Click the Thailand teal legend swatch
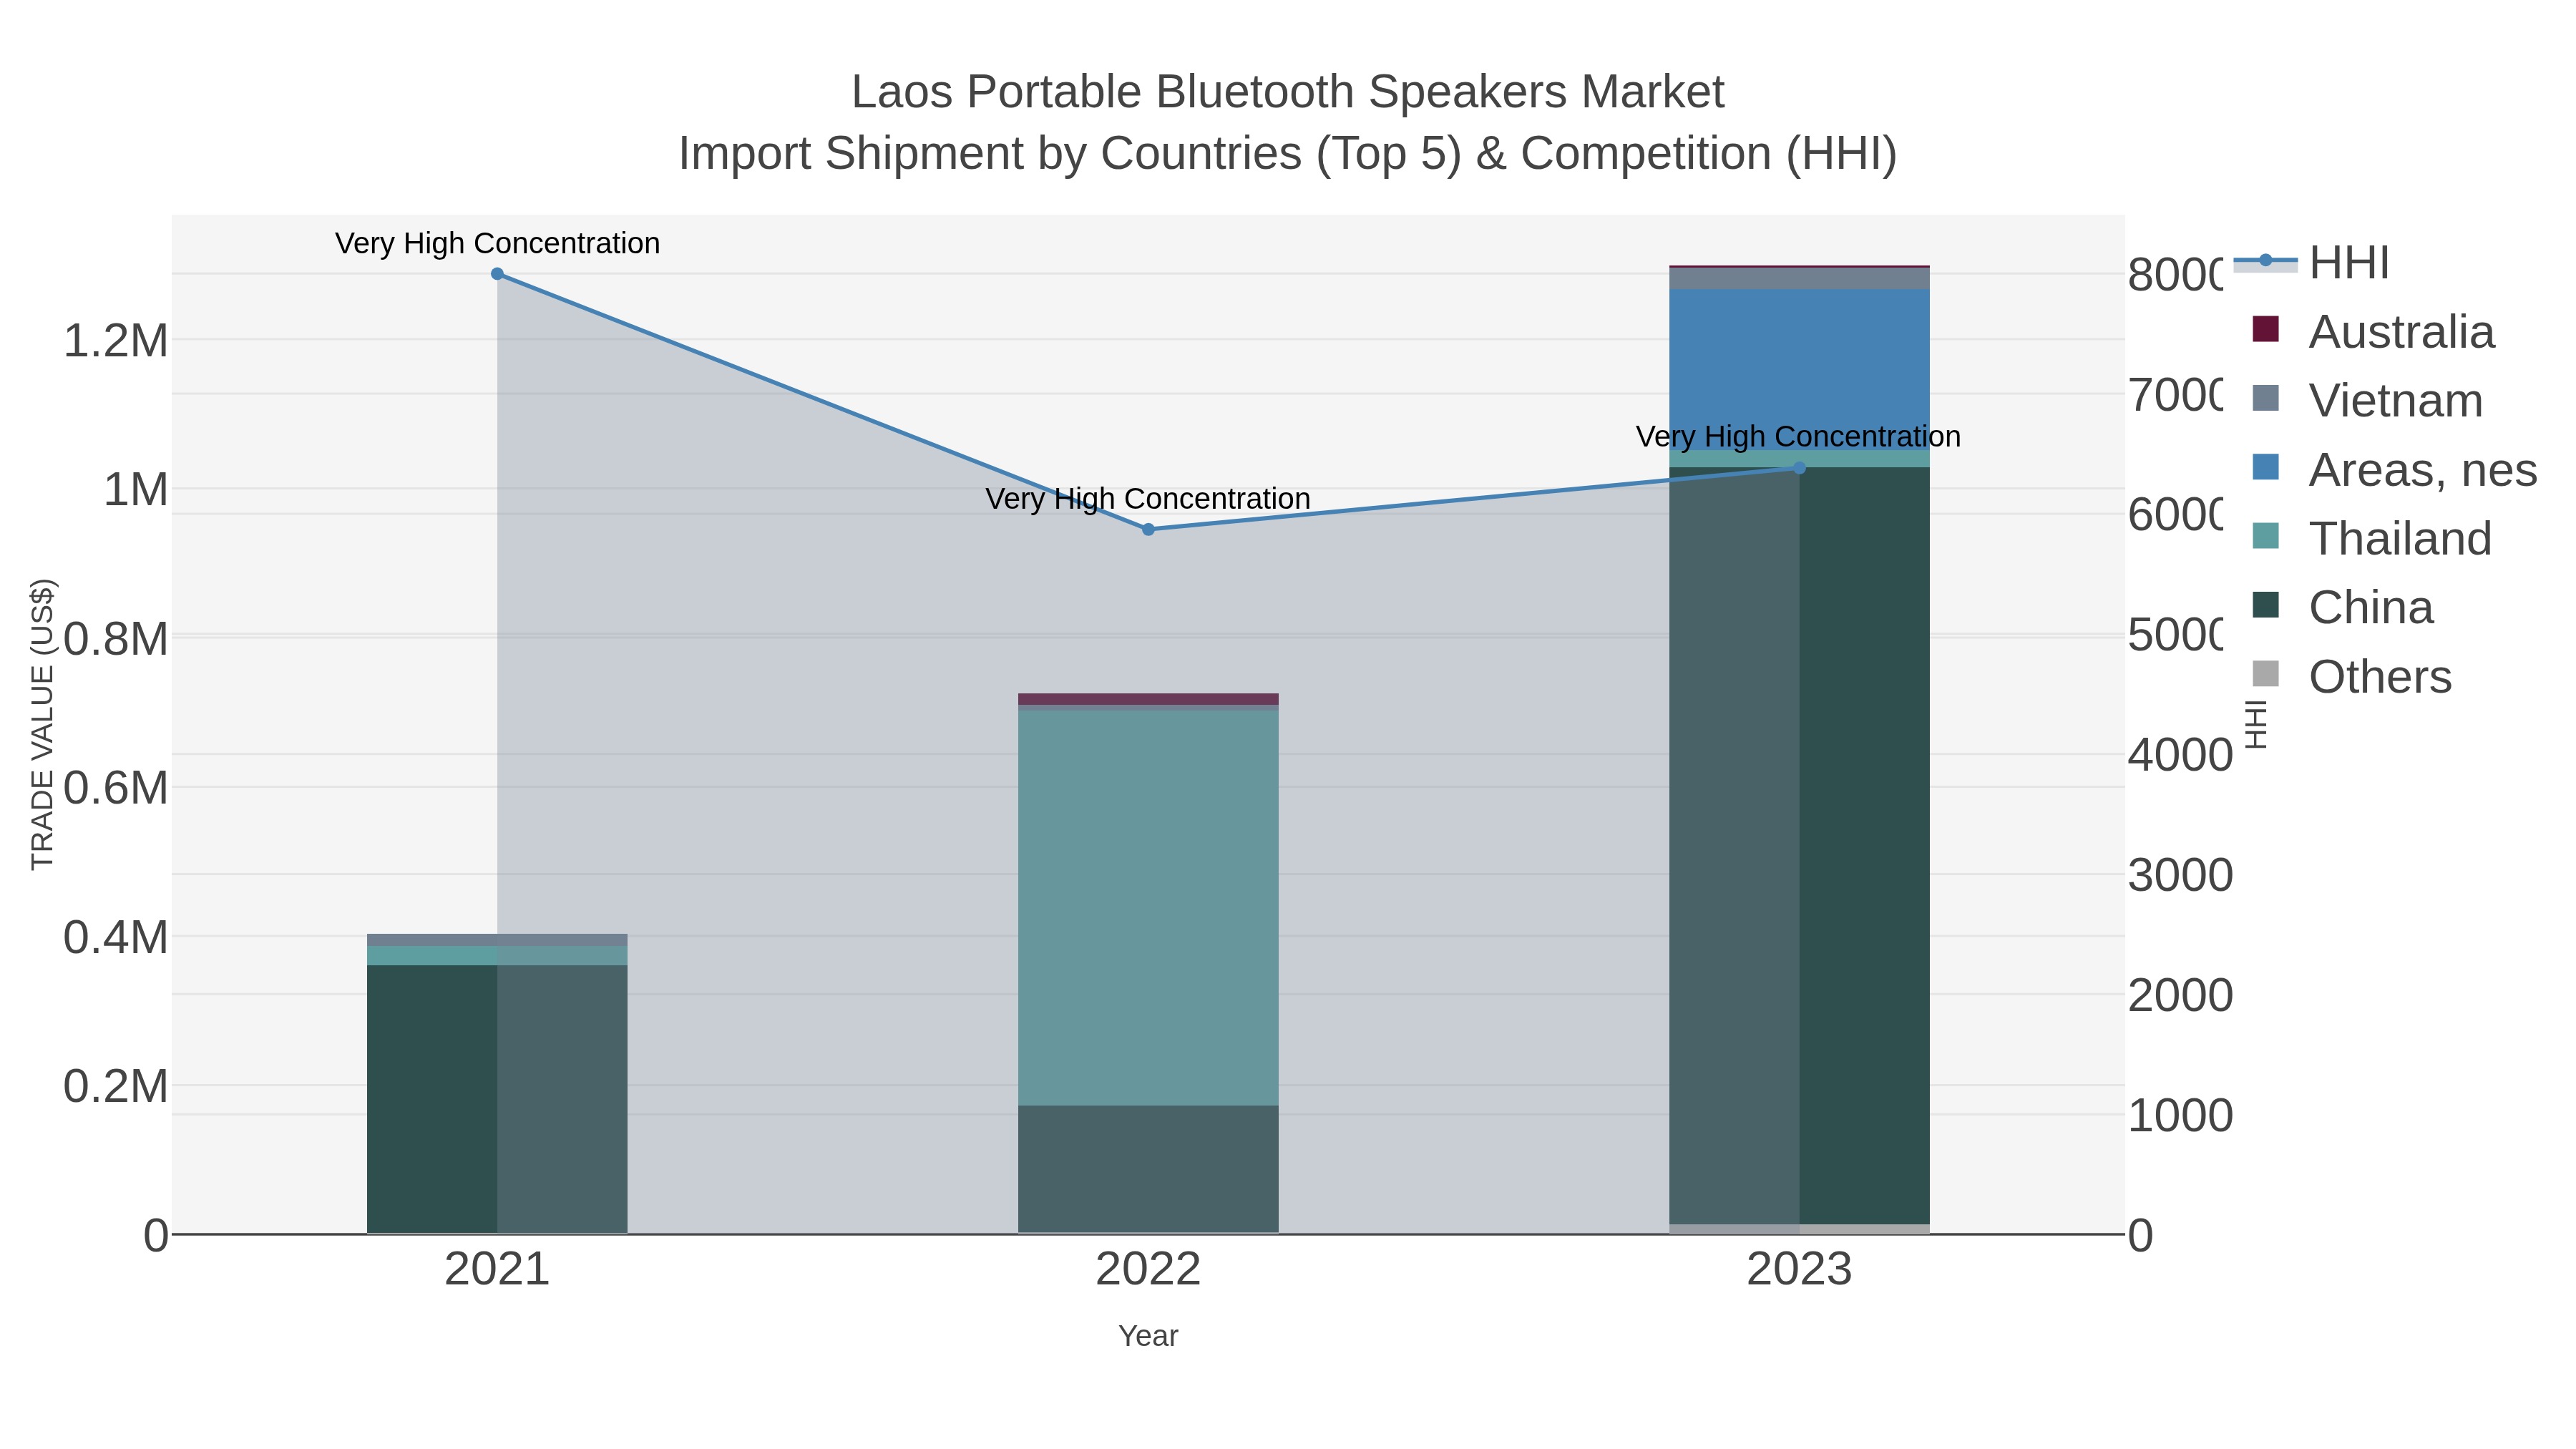The height and width of the screenshot is (1449, 2576). click(x=2266, y=536)
